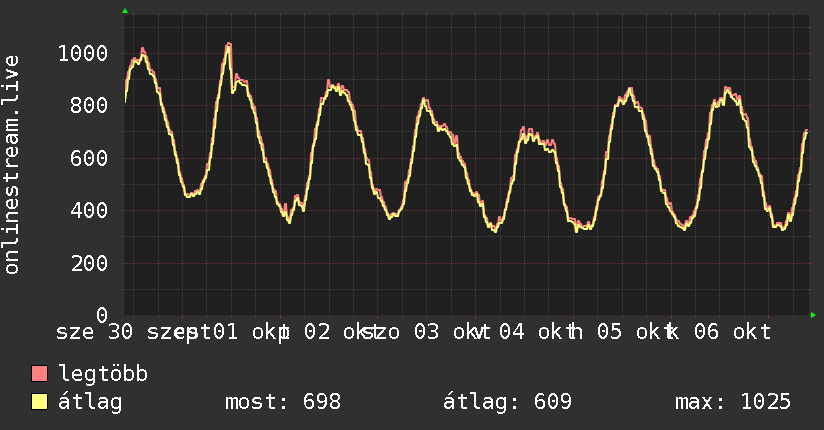824x430 pixels.
Task: Click the 200 y-axis label
Action: coord(89,263)
